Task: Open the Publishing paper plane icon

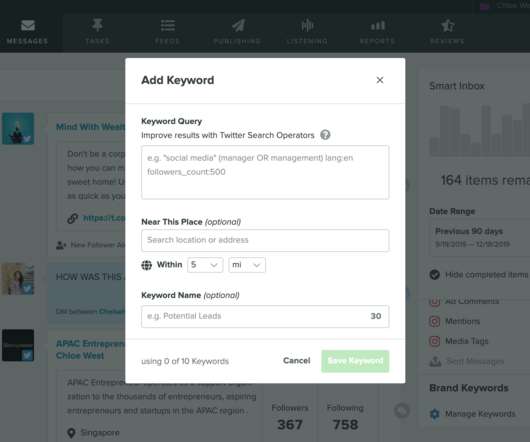Action: tap(238, 25)
